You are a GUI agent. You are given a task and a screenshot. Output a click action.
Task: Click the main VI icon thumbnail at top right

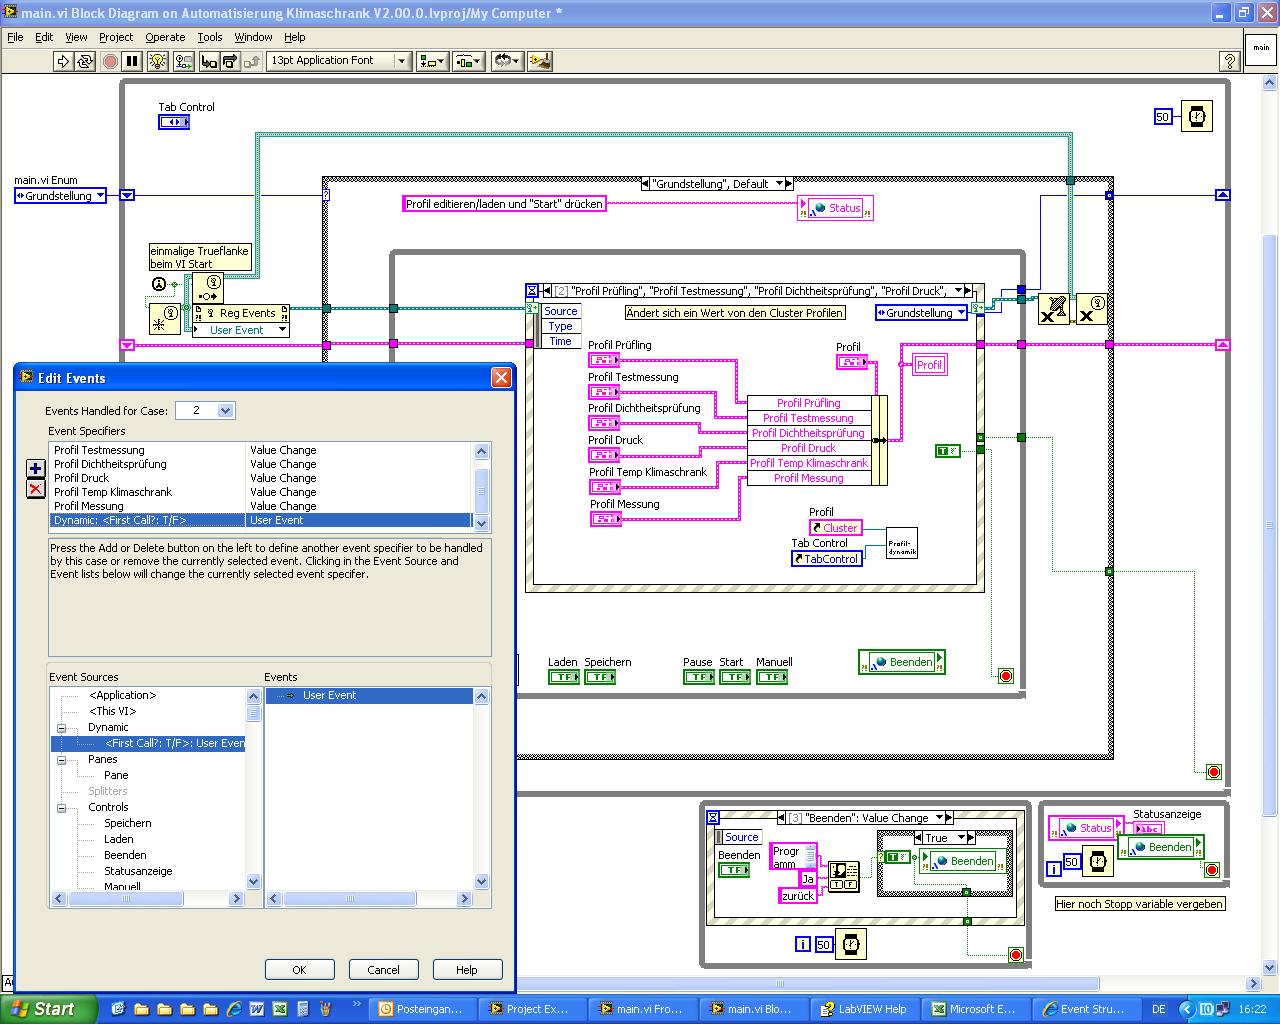[1261, 47]
